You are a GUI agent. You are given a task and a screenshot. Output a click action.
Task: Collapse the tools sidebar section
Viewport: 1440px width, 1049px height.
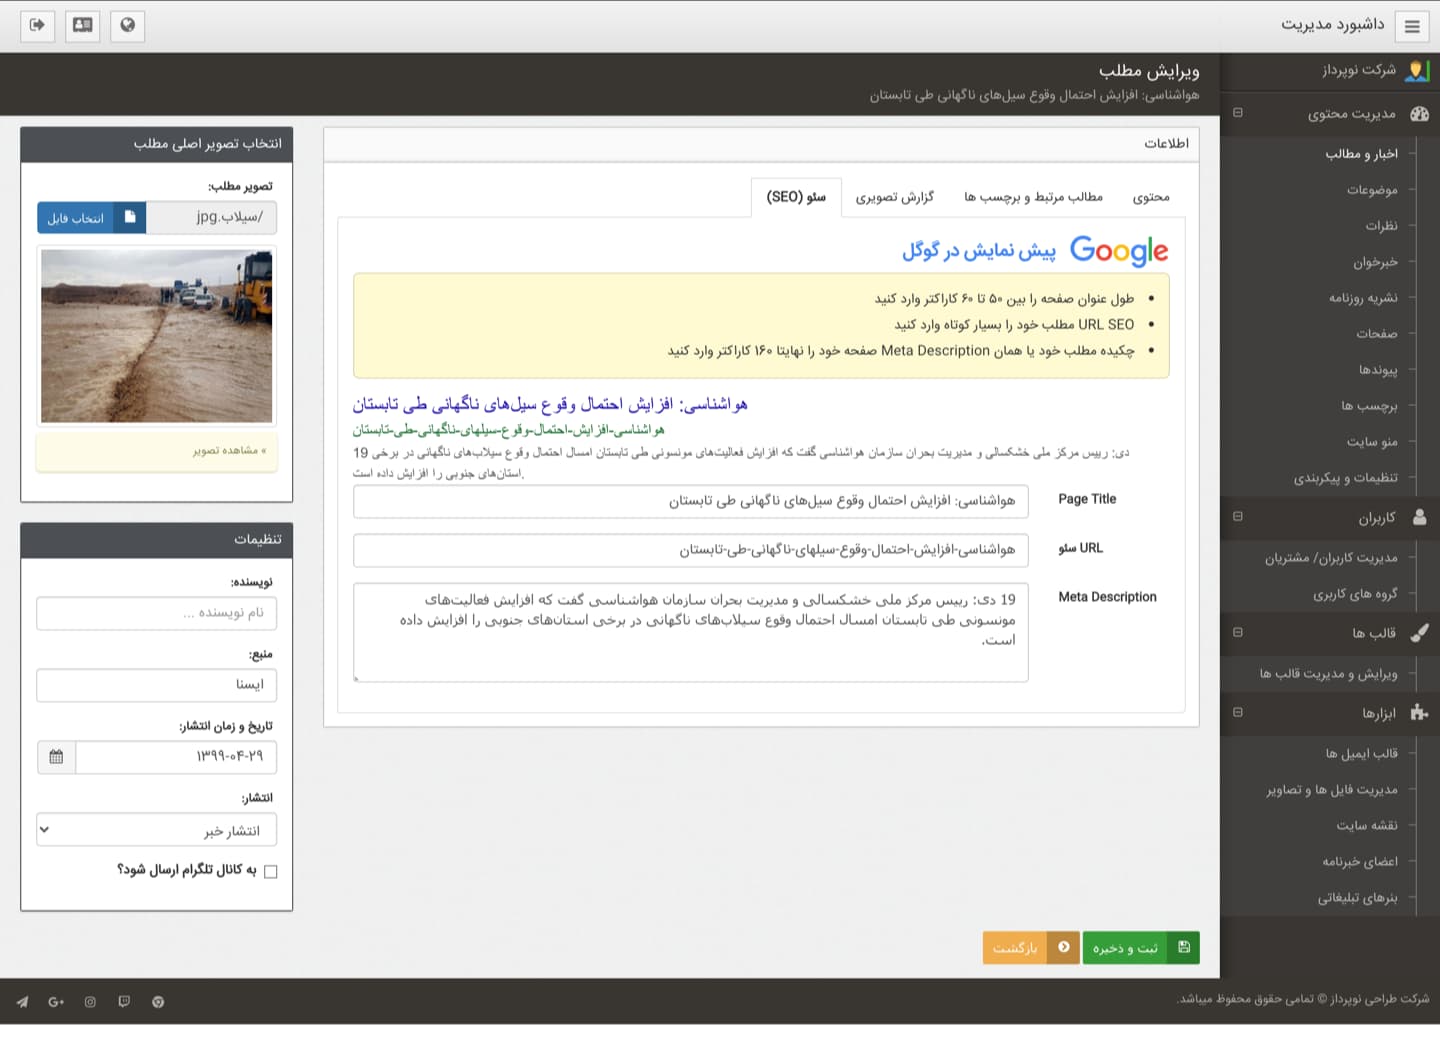pyautogui.click(x=1238, y=712)
